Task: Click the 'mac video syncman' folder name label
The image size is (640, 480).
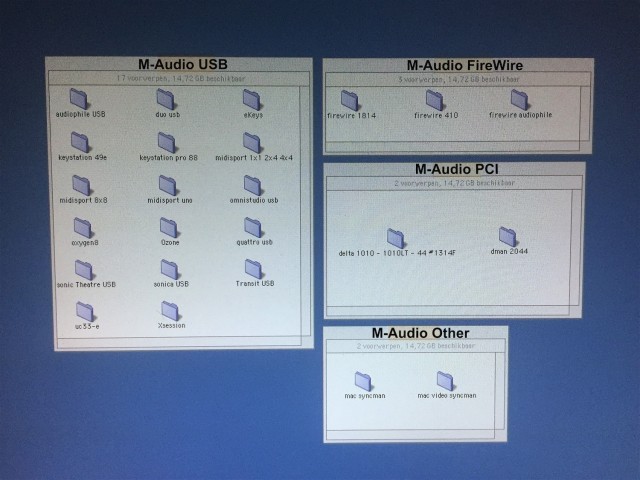Action: 447,396
